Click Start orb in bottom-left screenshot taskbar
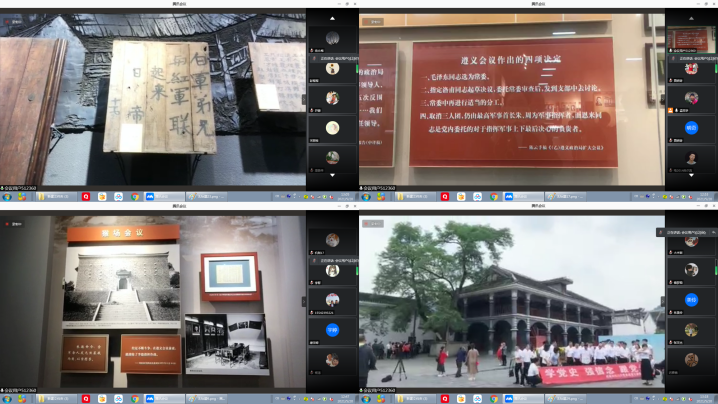 click(6, 399)
